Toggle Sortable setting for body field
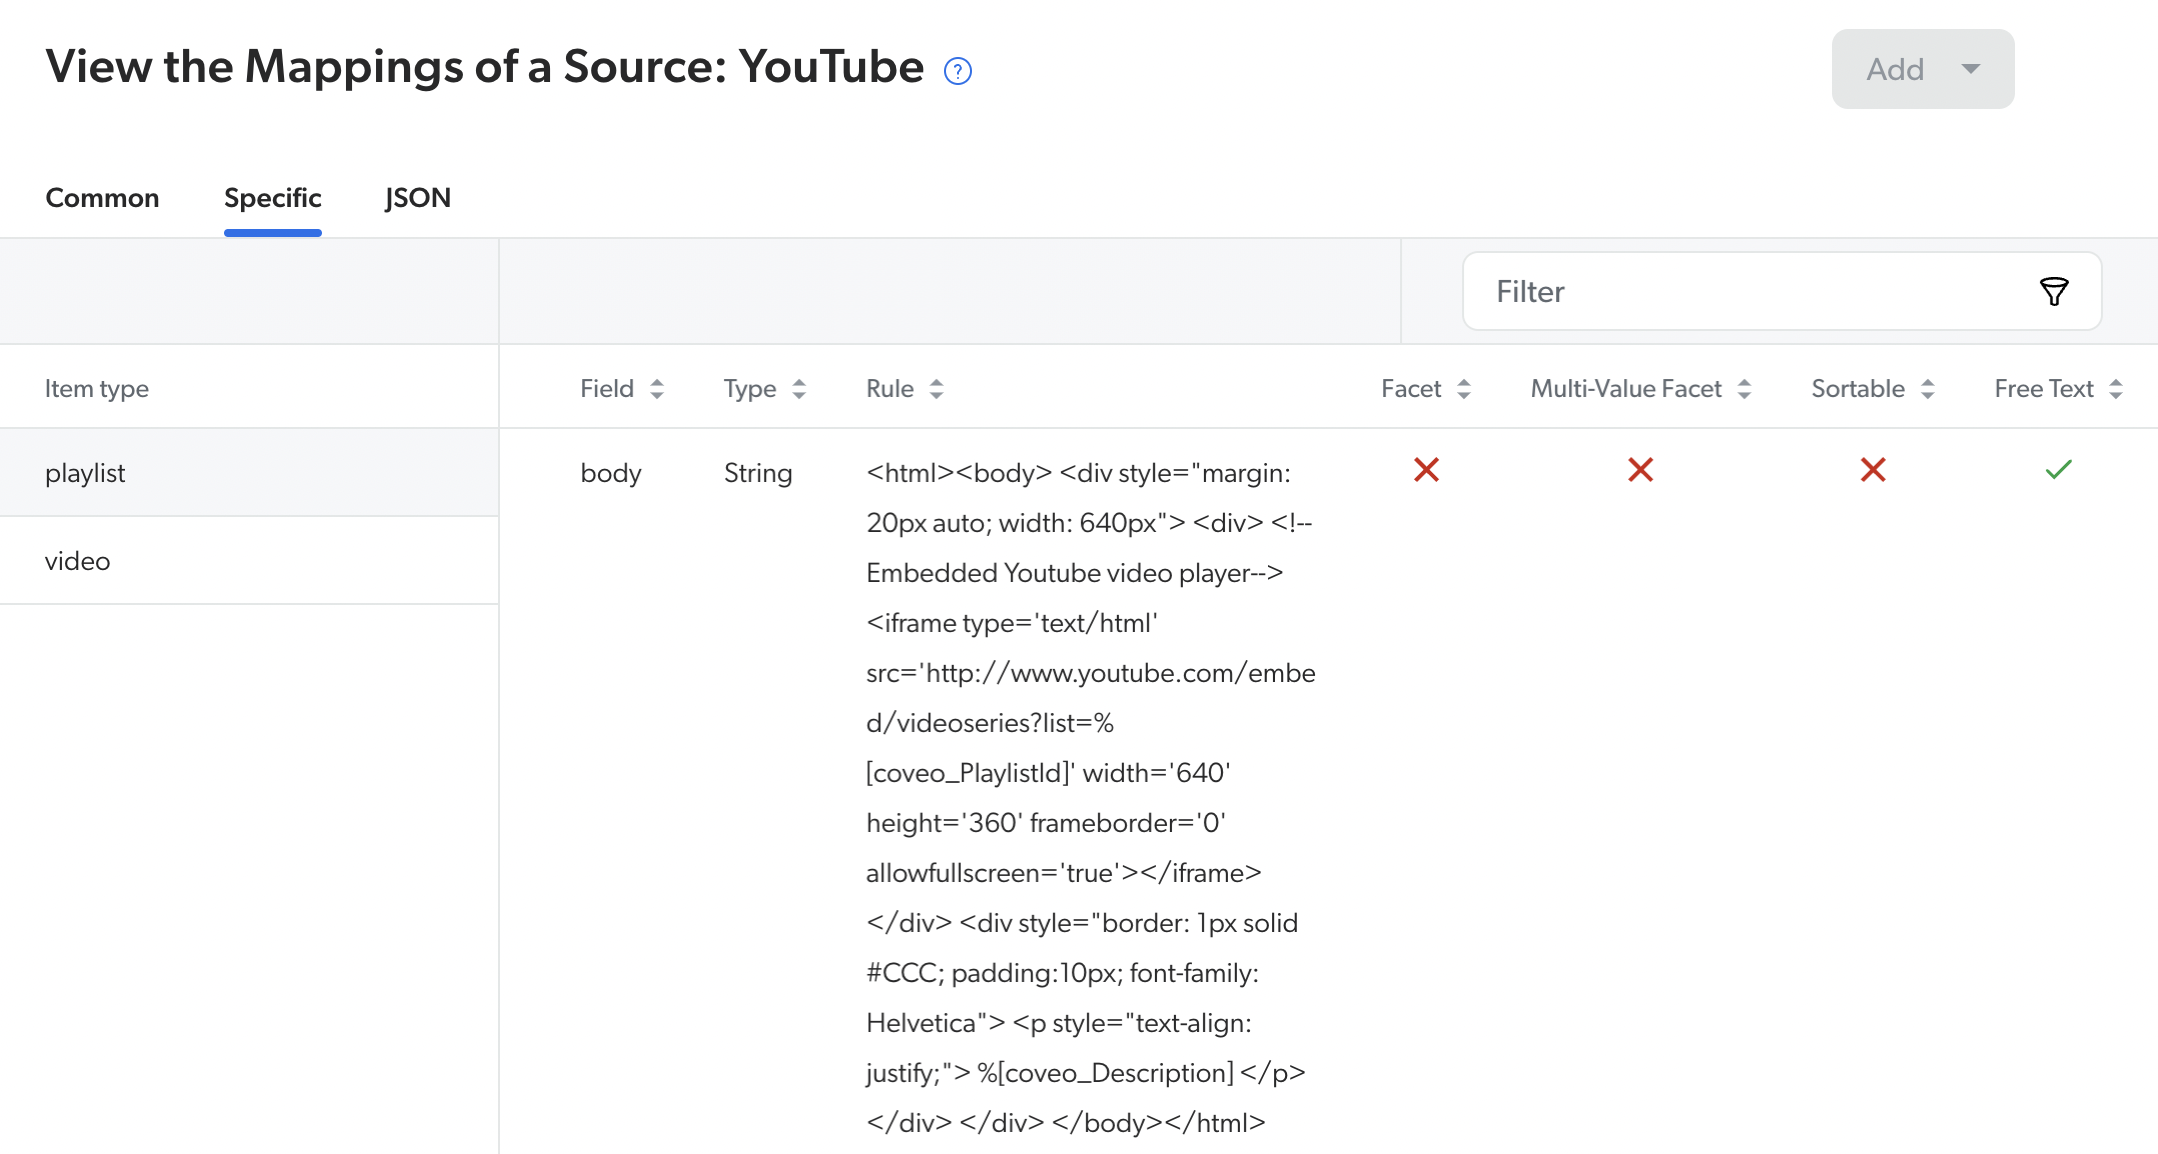2158x1154 pixels. [x=1871, y=472]
